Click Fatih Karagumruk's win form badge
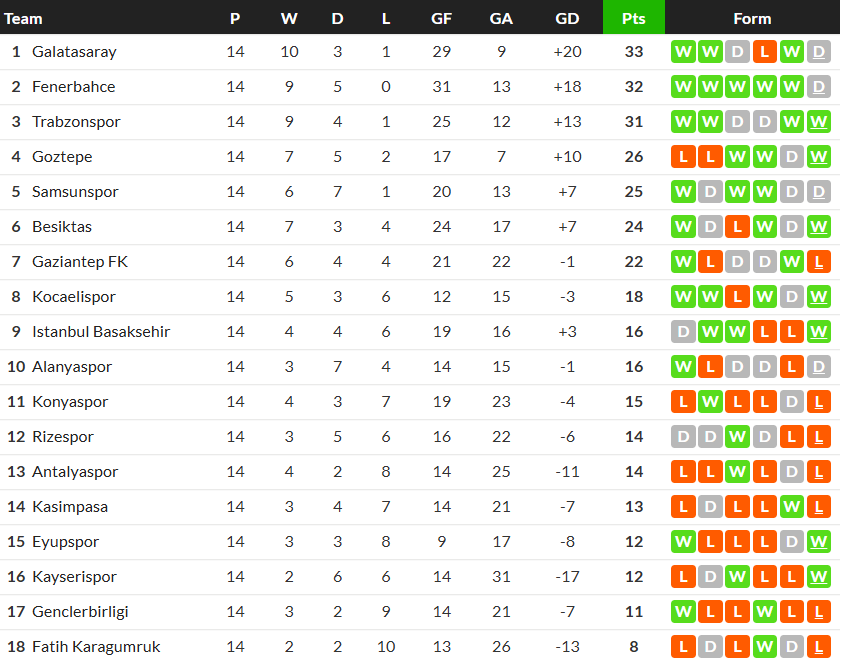Screen dimensions: 841x665 point(765,647)
